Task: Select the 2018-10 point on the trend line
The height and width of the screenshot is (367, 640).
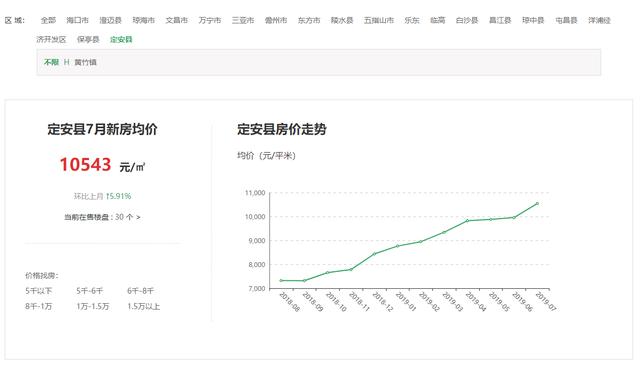Action: pos(328,273)
